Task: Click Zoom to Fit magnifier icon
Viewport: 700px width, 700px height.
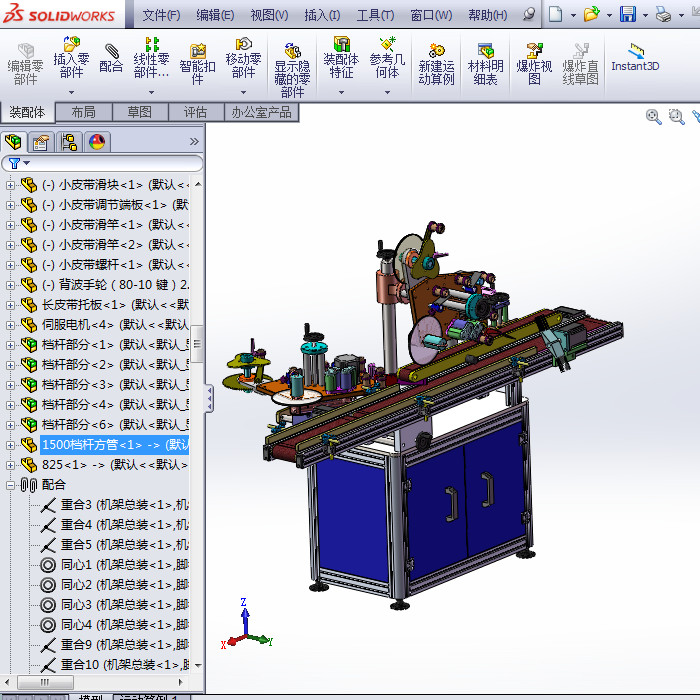Action: (653, 117)
